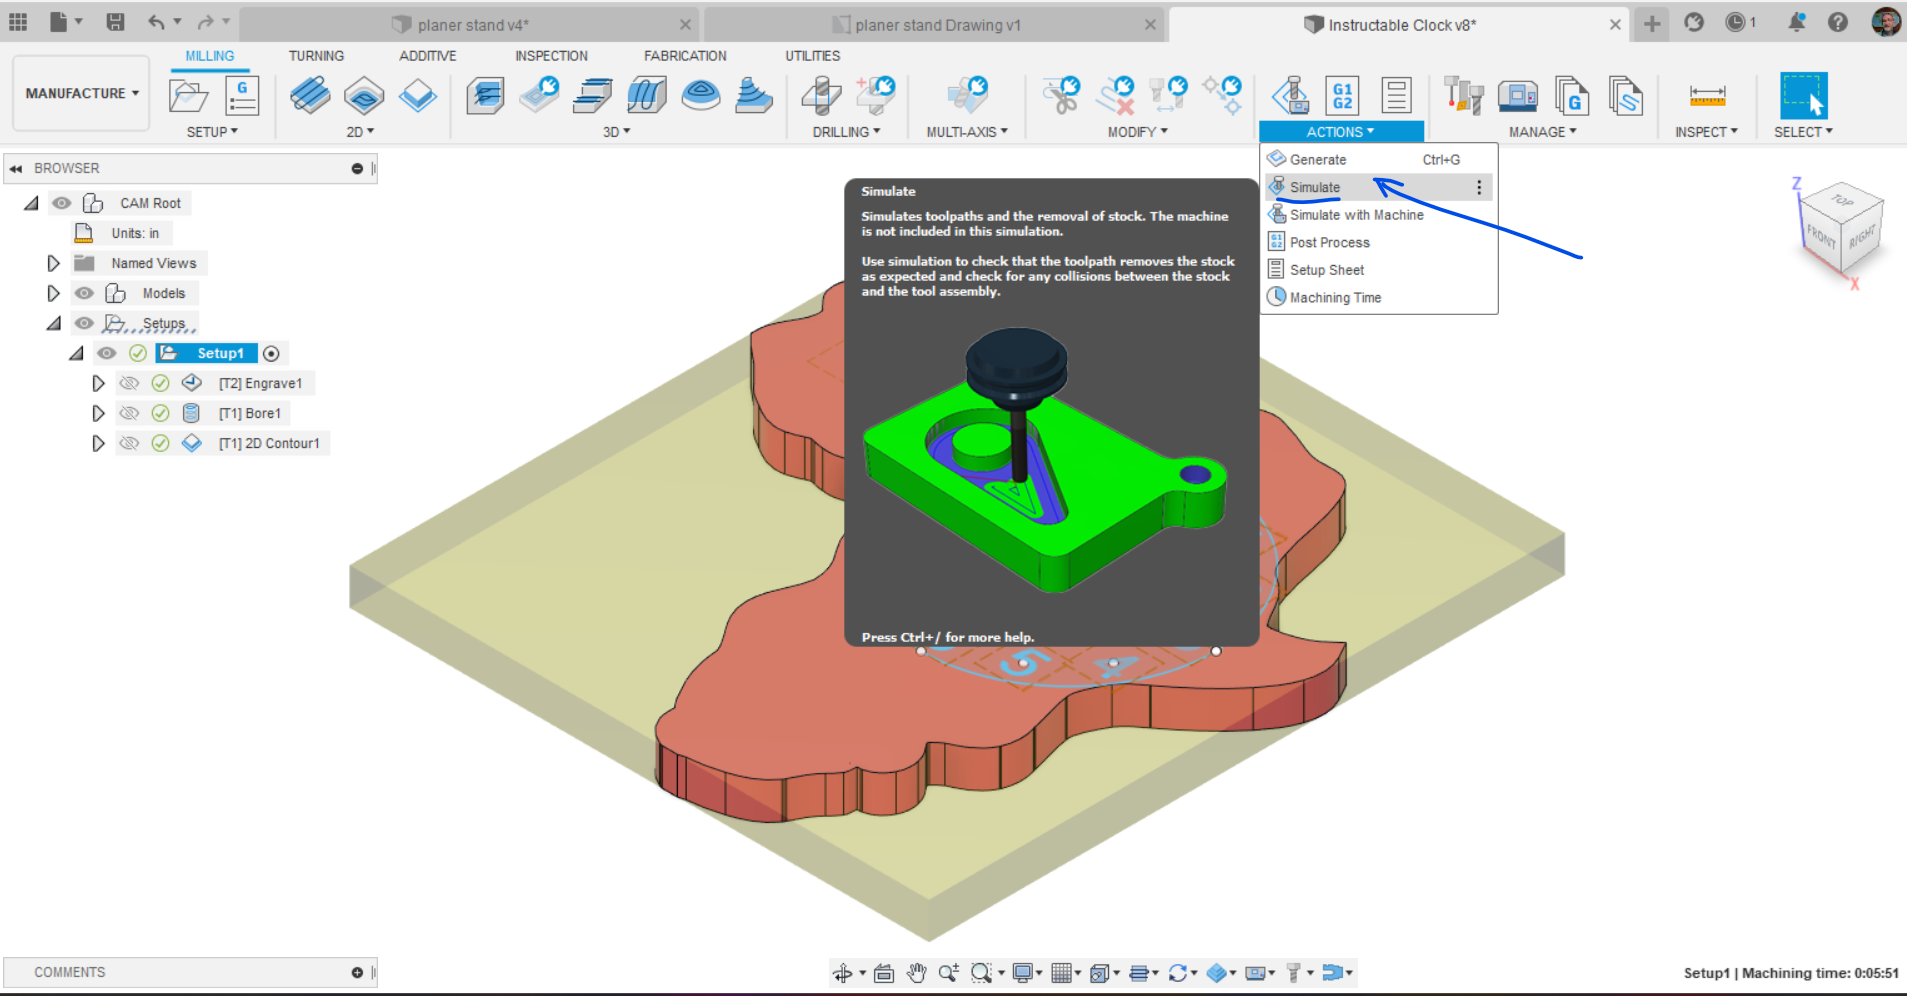Show the Engrave1 toolpath
This screenshot has height=996, width=1907.
[x=129, y=383]
